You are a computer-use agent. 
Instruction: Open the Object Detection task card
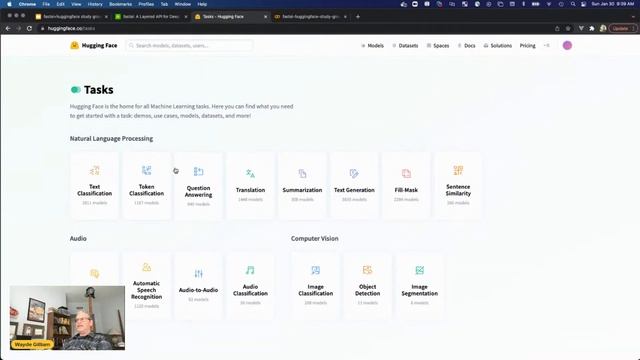tap(367, 286)
